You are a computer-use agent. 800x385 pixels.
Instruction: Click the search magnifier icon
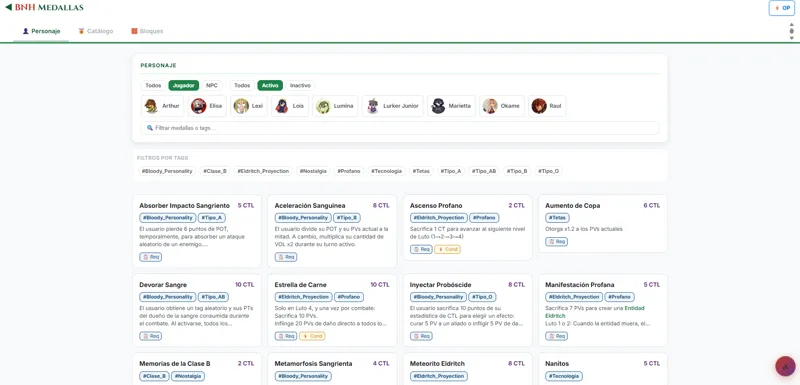click(150, 128)
